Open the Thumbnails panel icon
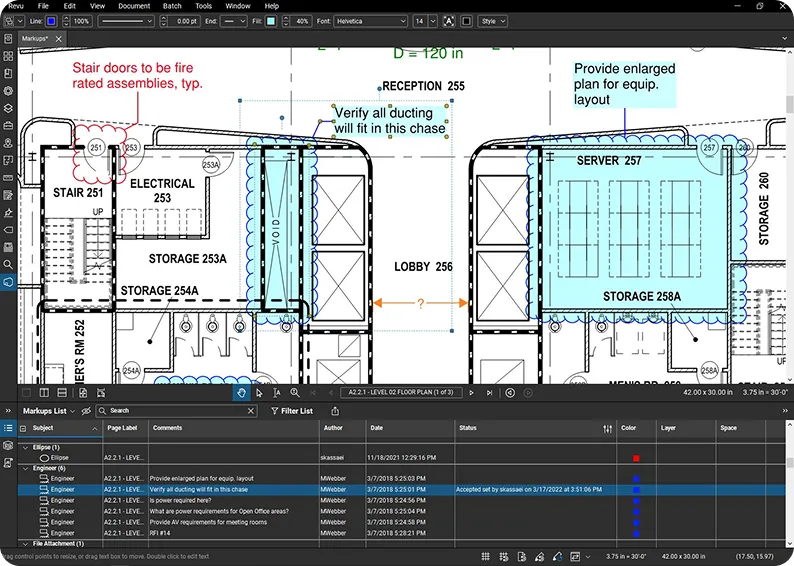The height and width of the screenshot is (566, 794). [x=8, y=56]
